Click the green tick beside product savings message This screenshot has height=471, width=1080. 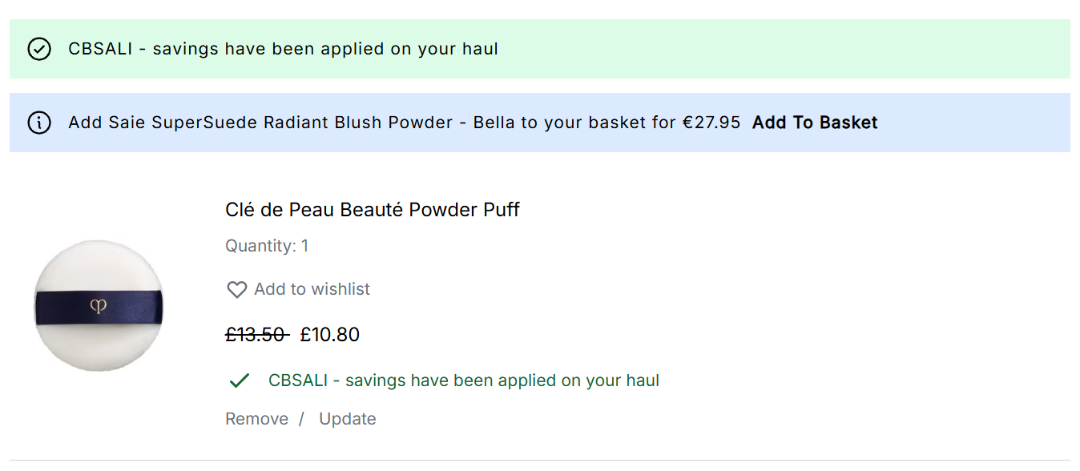click(x=239, y=381)
